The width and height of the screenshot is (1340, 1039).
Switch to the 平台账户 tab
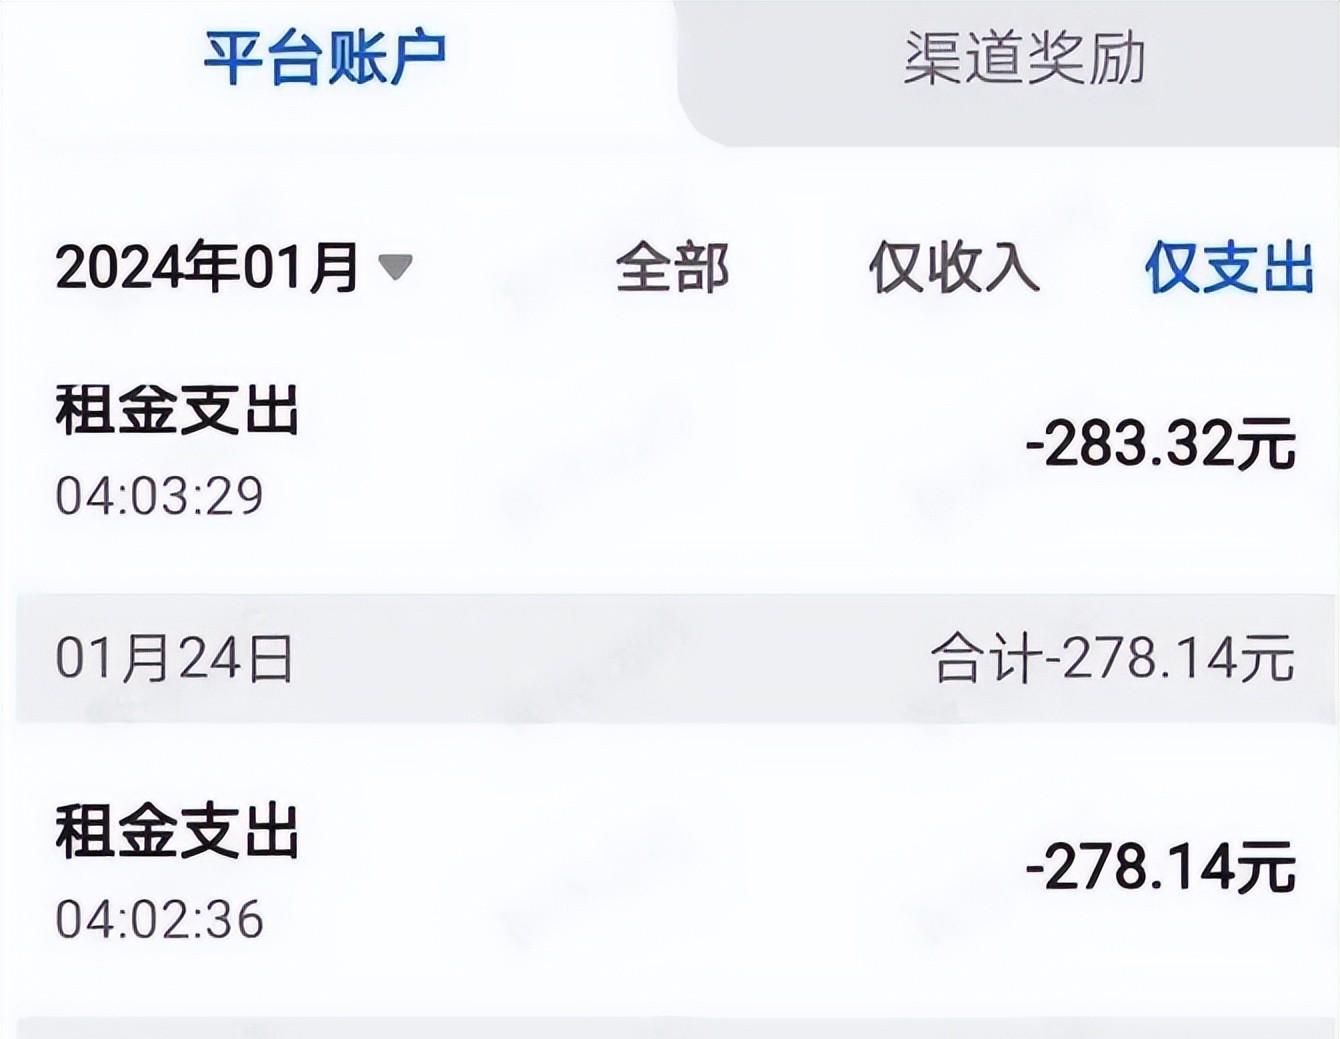(x=324, y=58)
